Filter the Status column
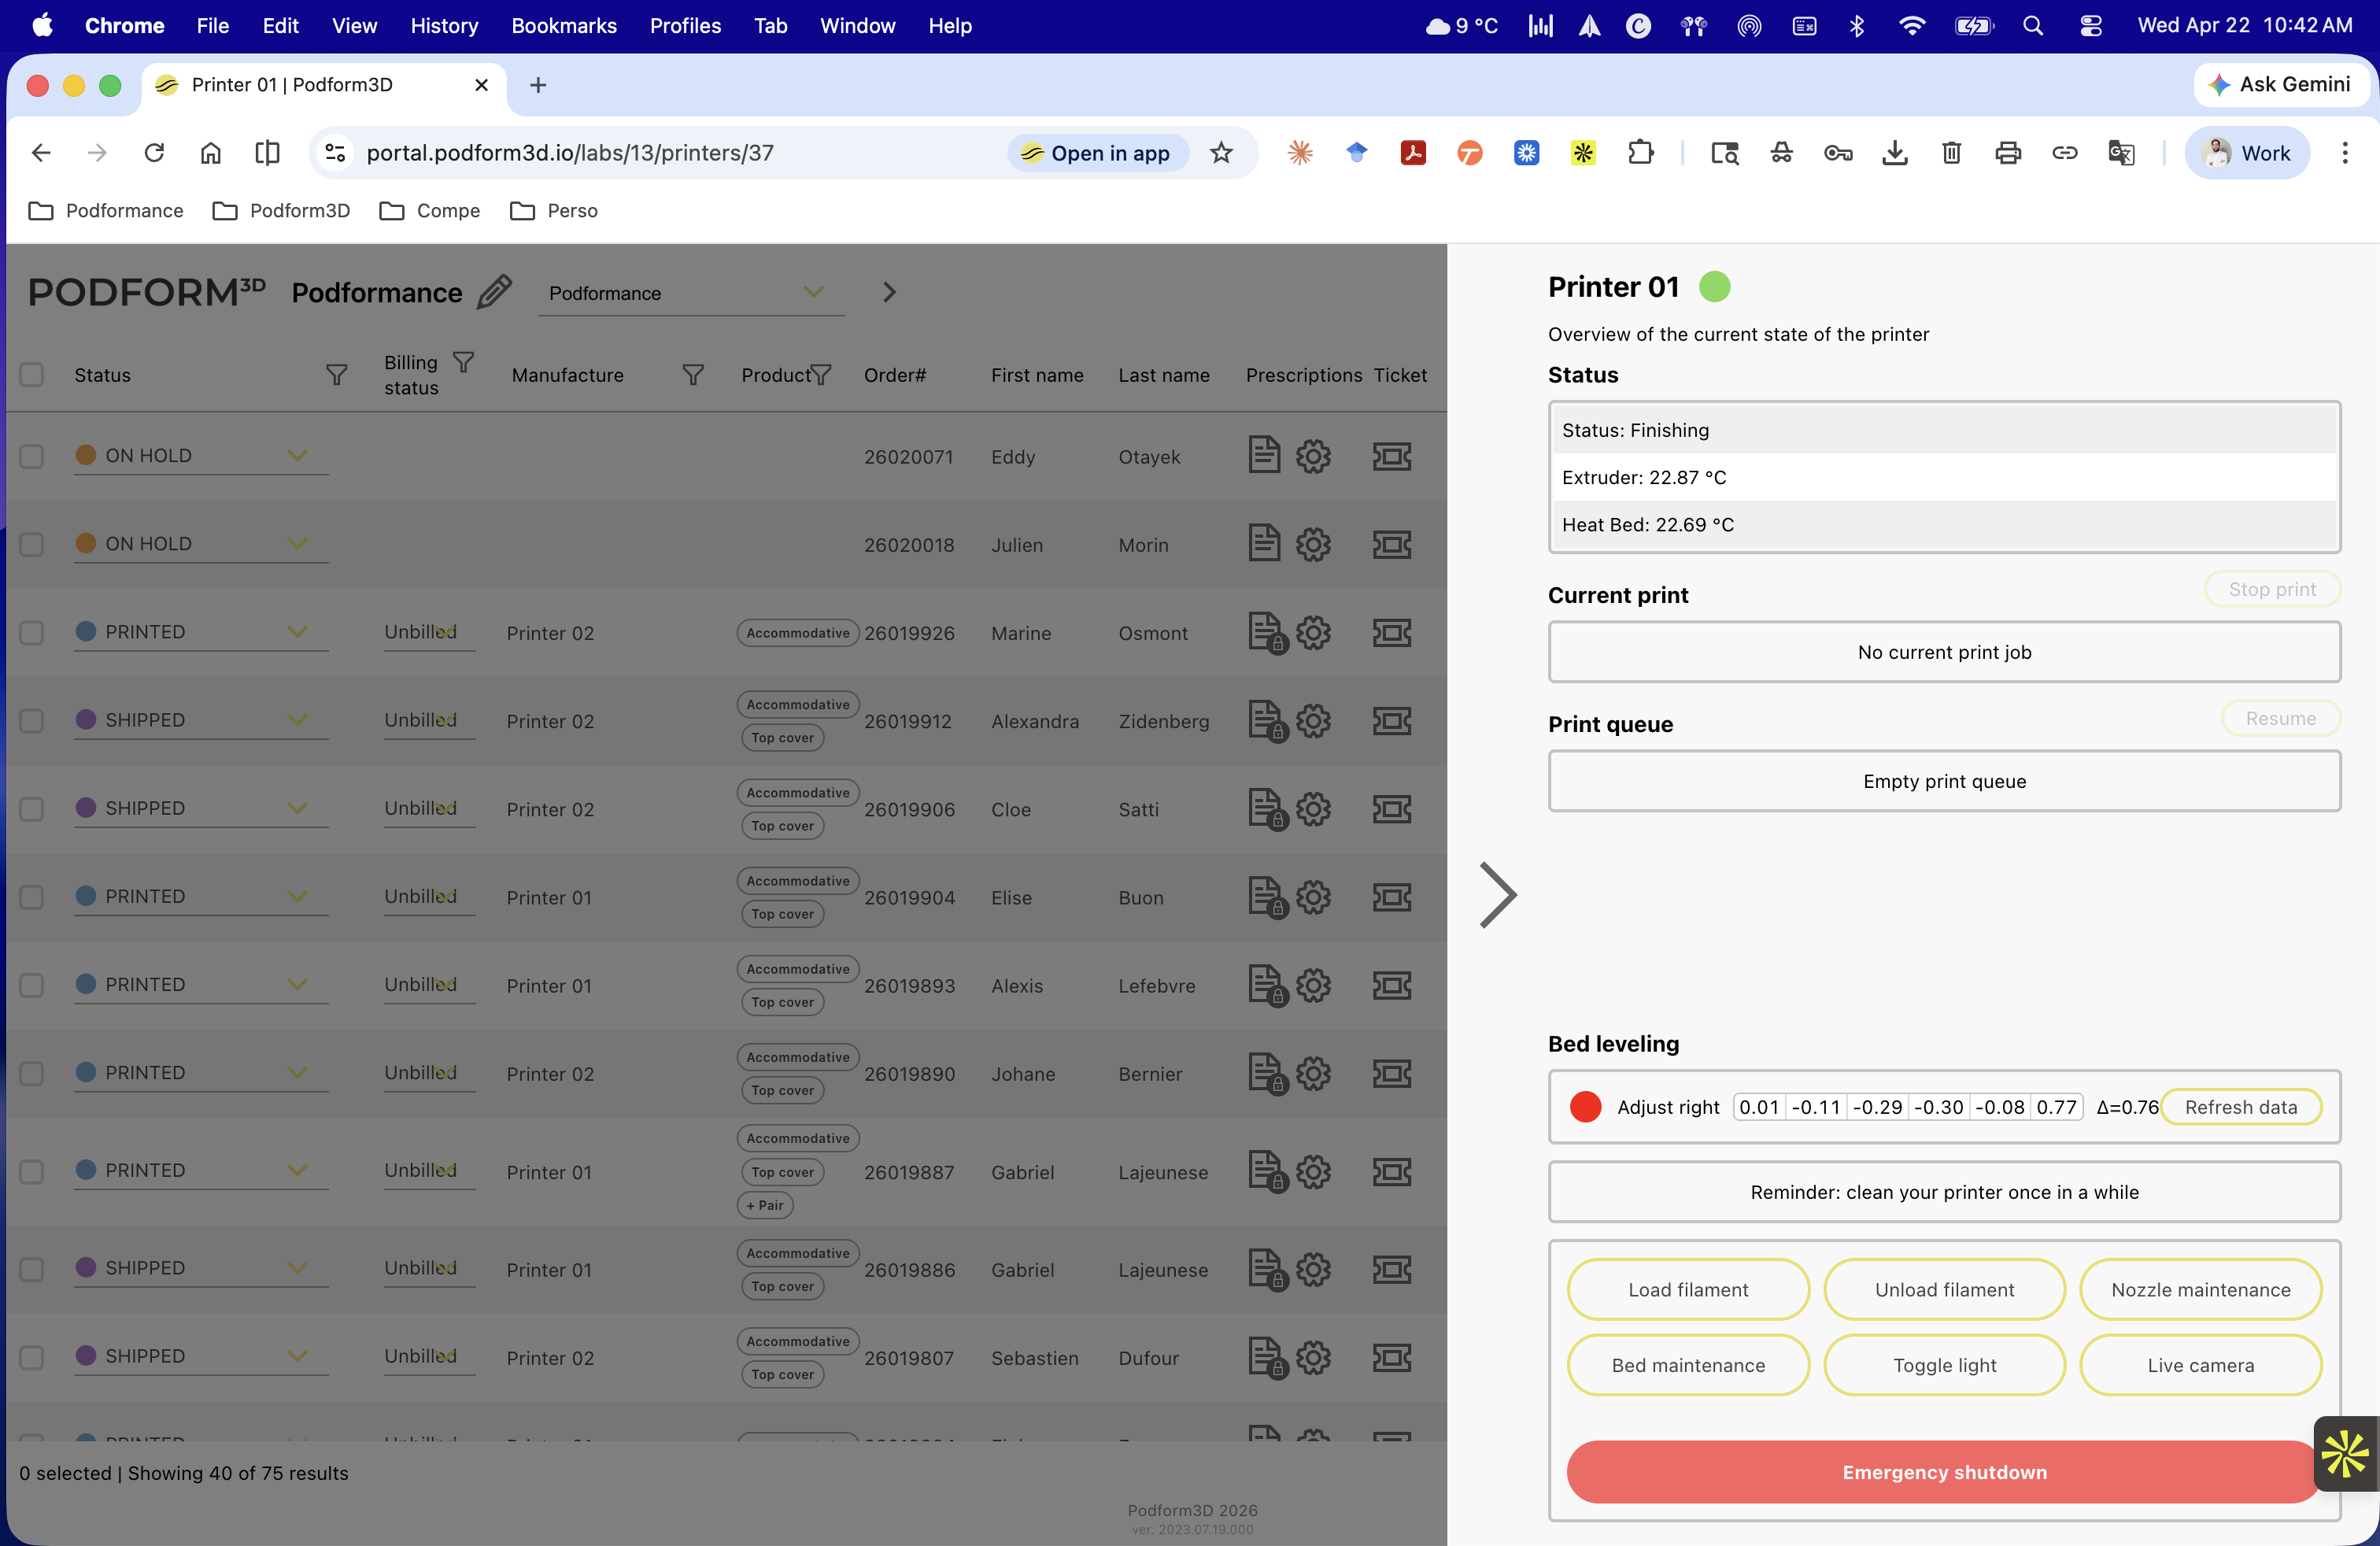The width and height of the screenshot is (2380, 1546). (x=337, y=375)
